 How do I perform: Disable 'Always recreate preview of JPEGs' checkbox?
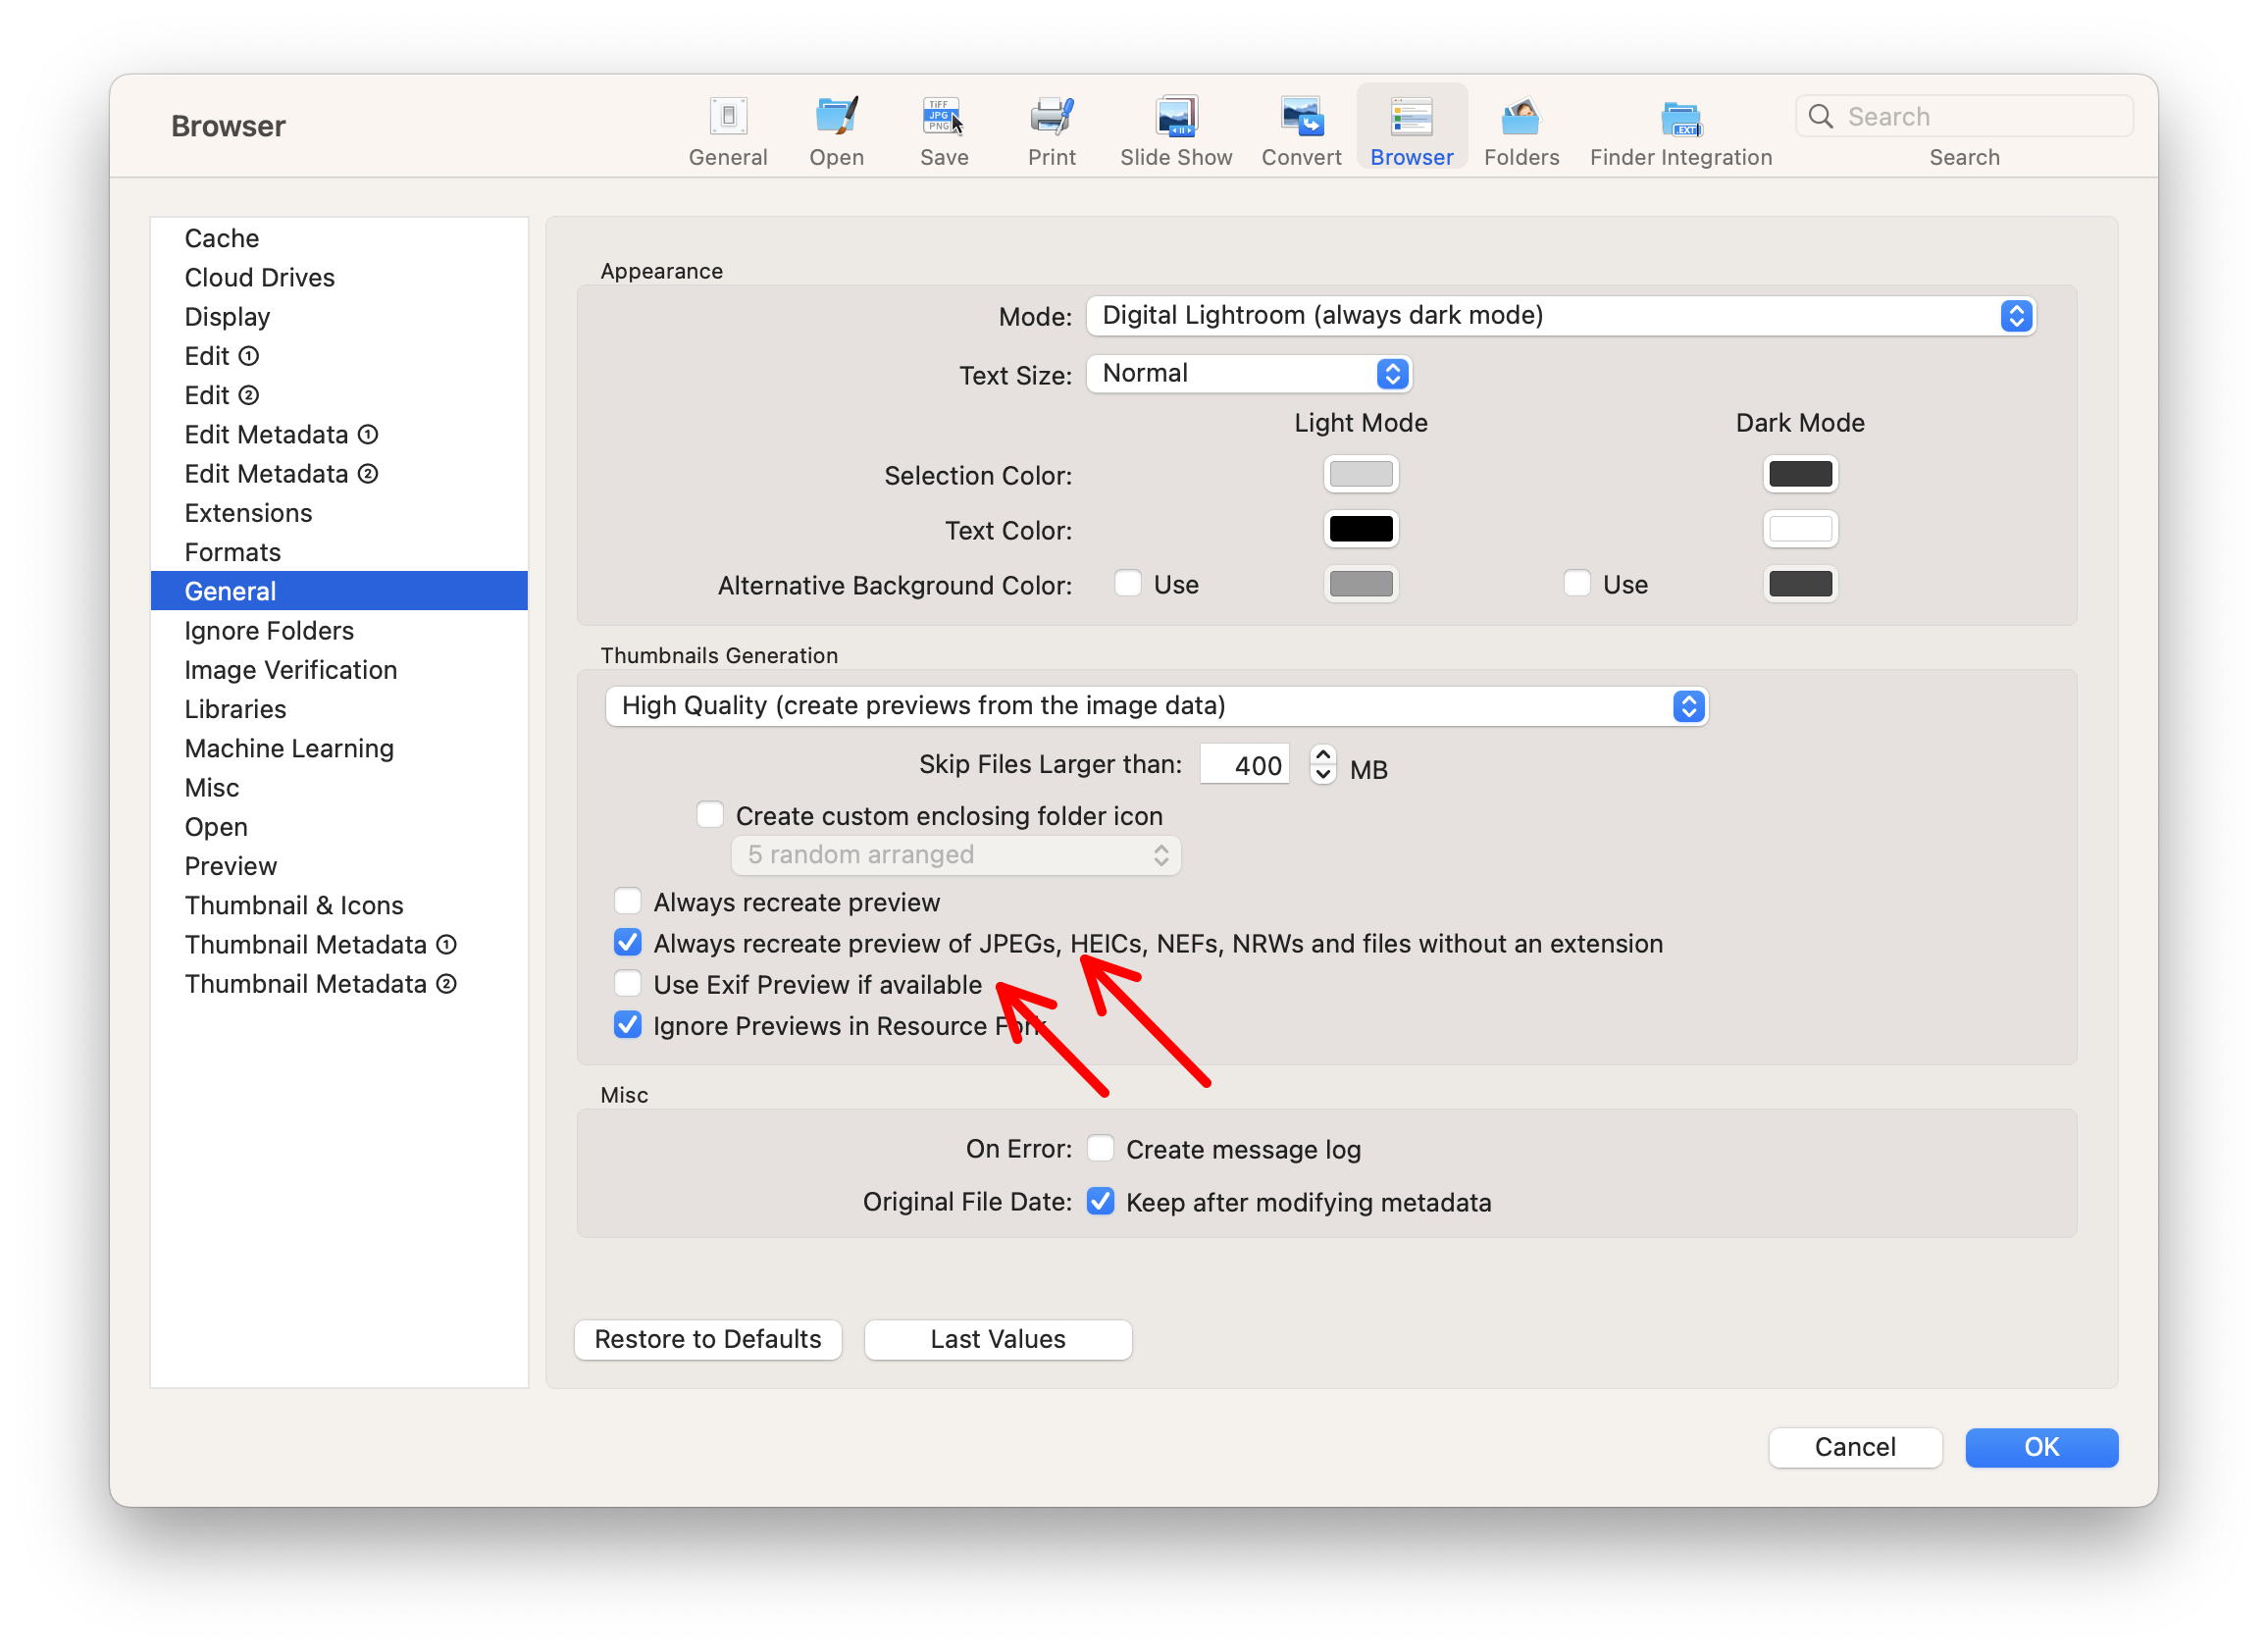627,944
